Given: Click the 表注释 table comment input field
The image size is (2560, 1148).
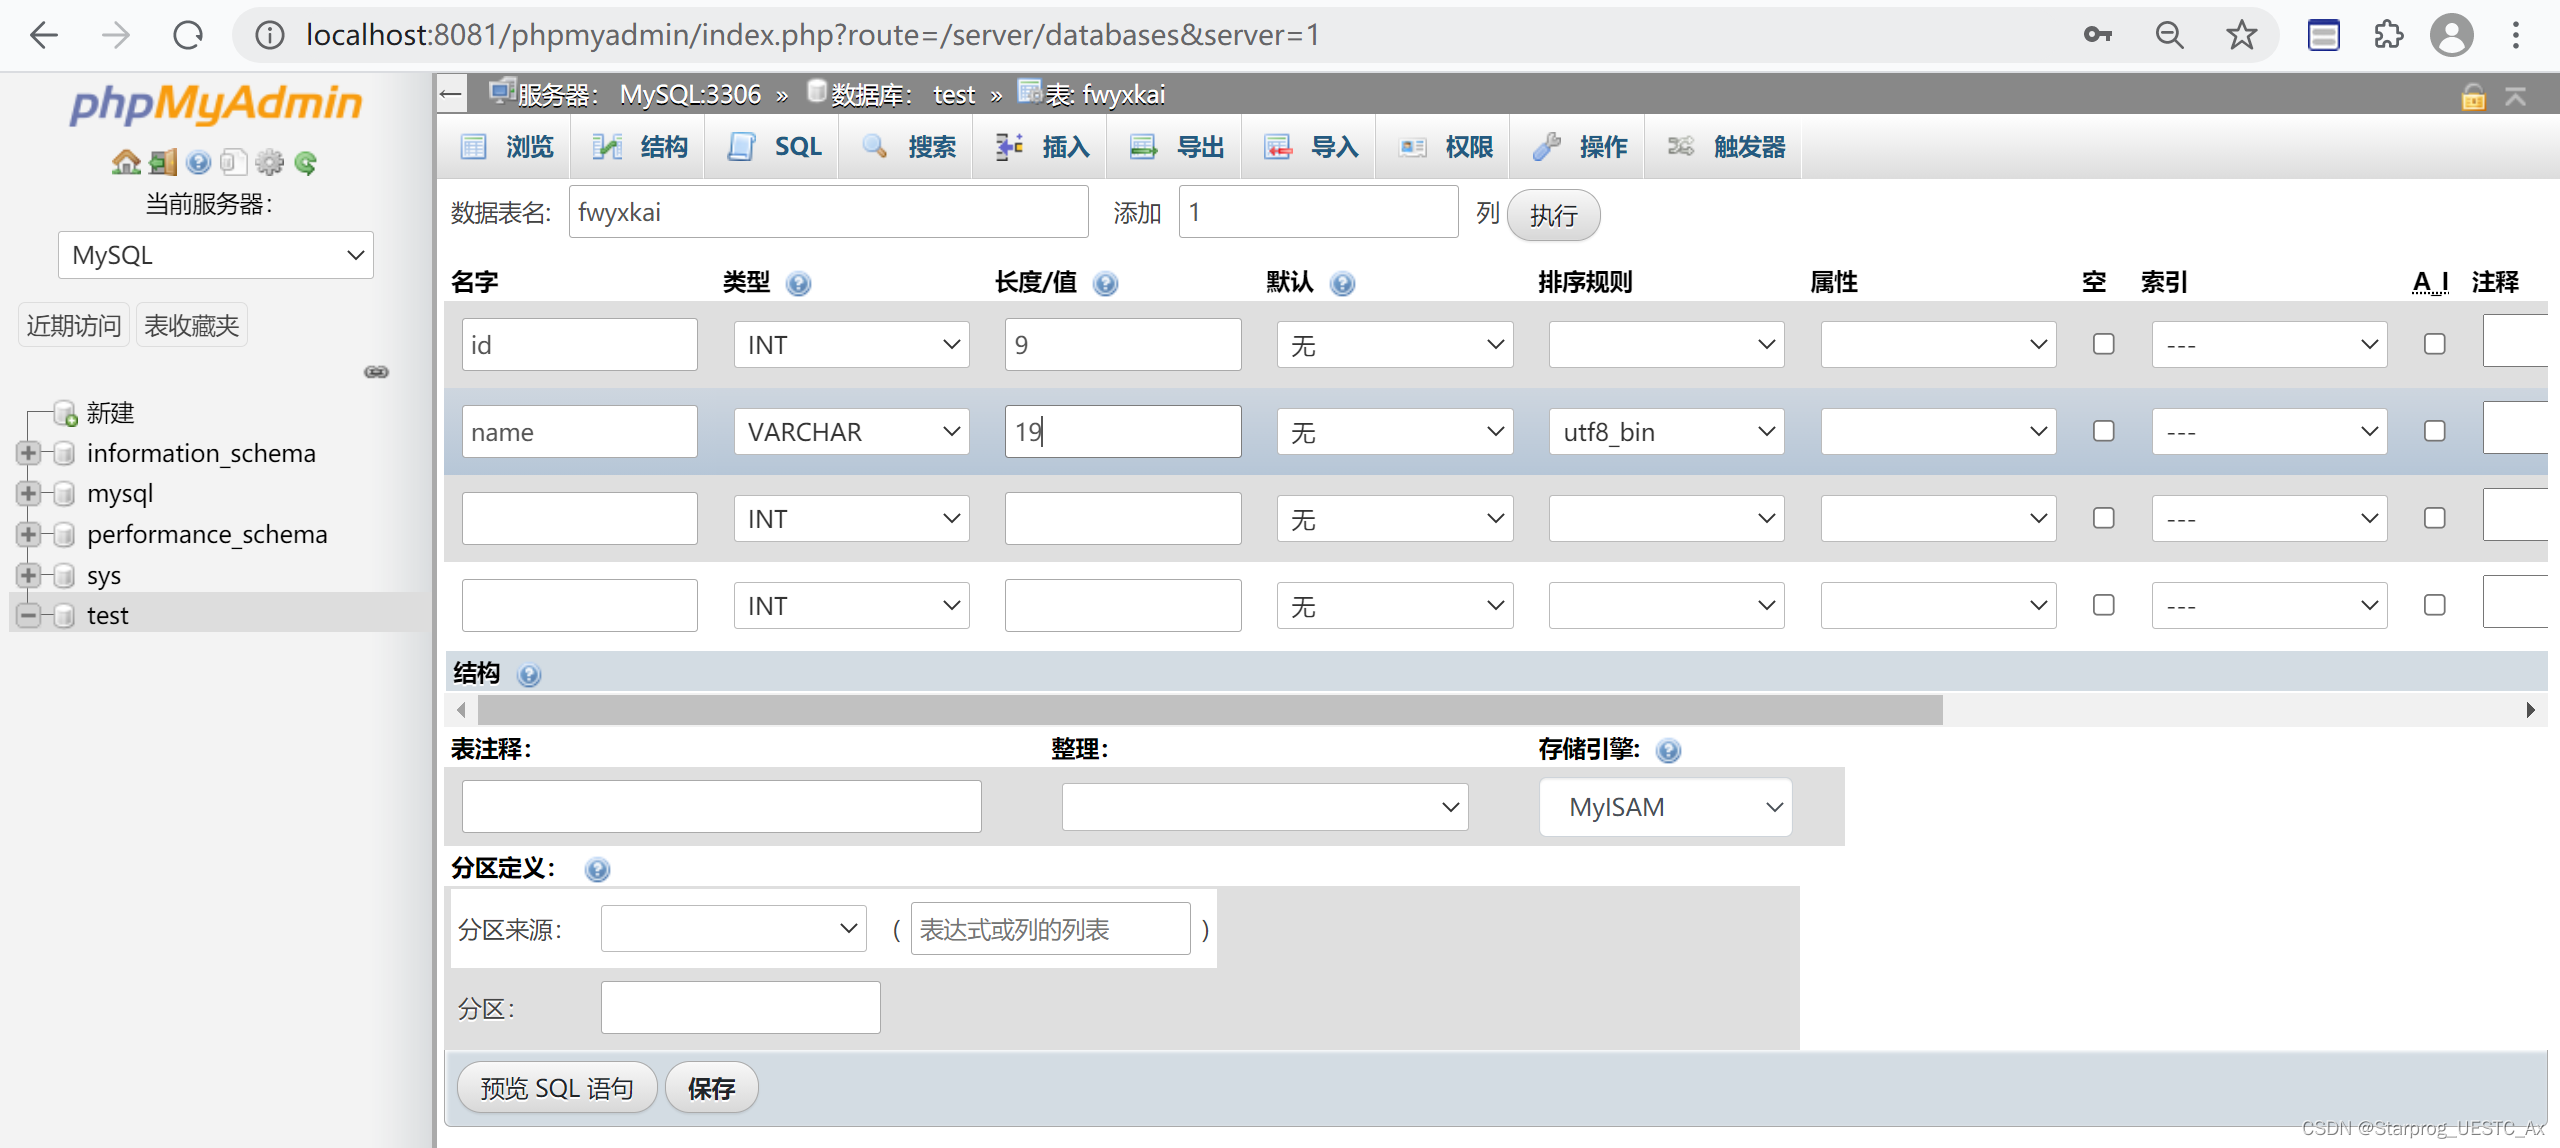Looking at the screenshot, I should click(x=721, y=807).
